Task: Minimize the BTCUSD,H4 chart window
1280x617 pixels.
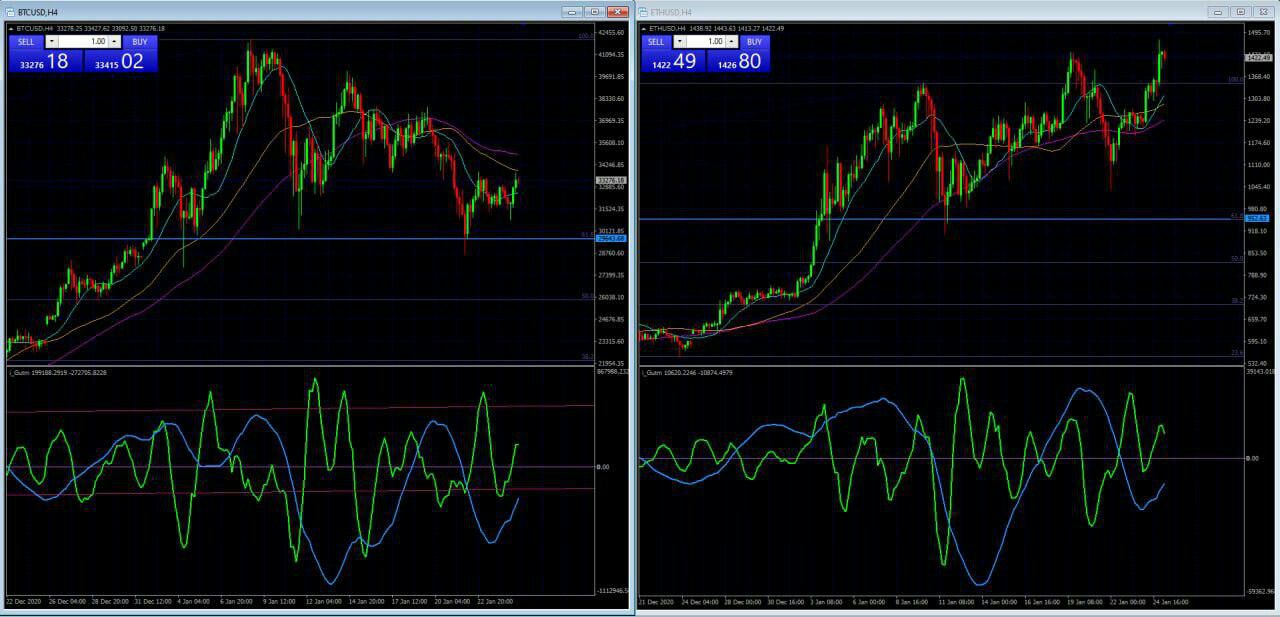Action: point(572,12)
